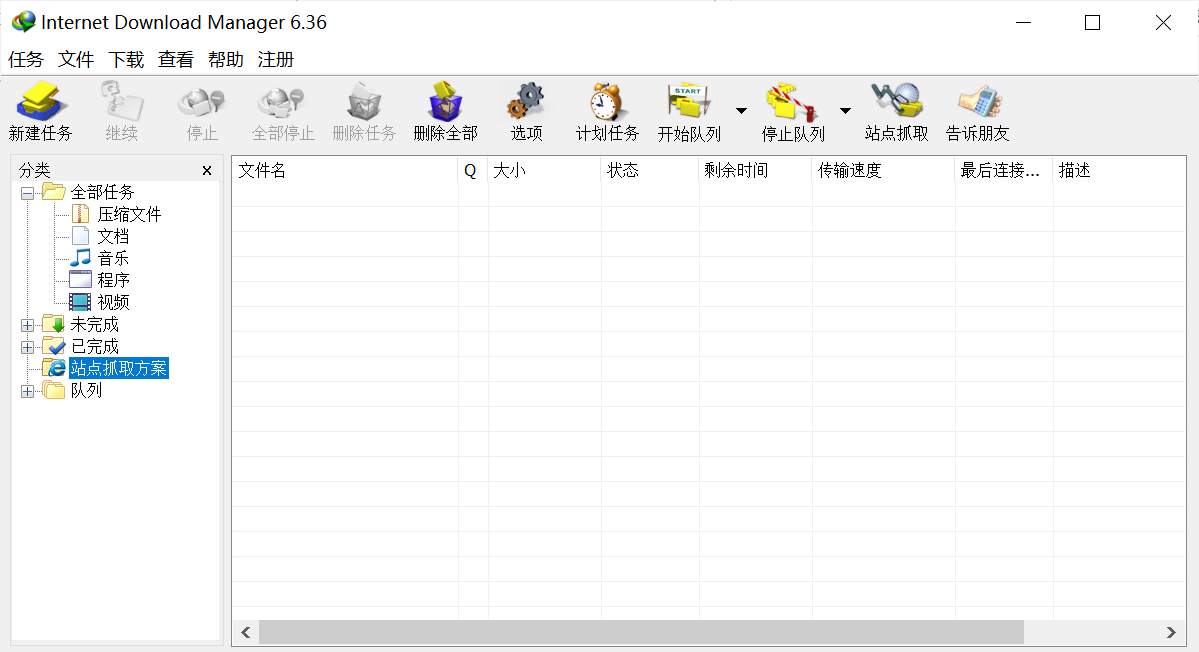Screen dimensions: 1199x652
Task: Launch the 站点抓取 (site grabber) tool
Action: 896,102
